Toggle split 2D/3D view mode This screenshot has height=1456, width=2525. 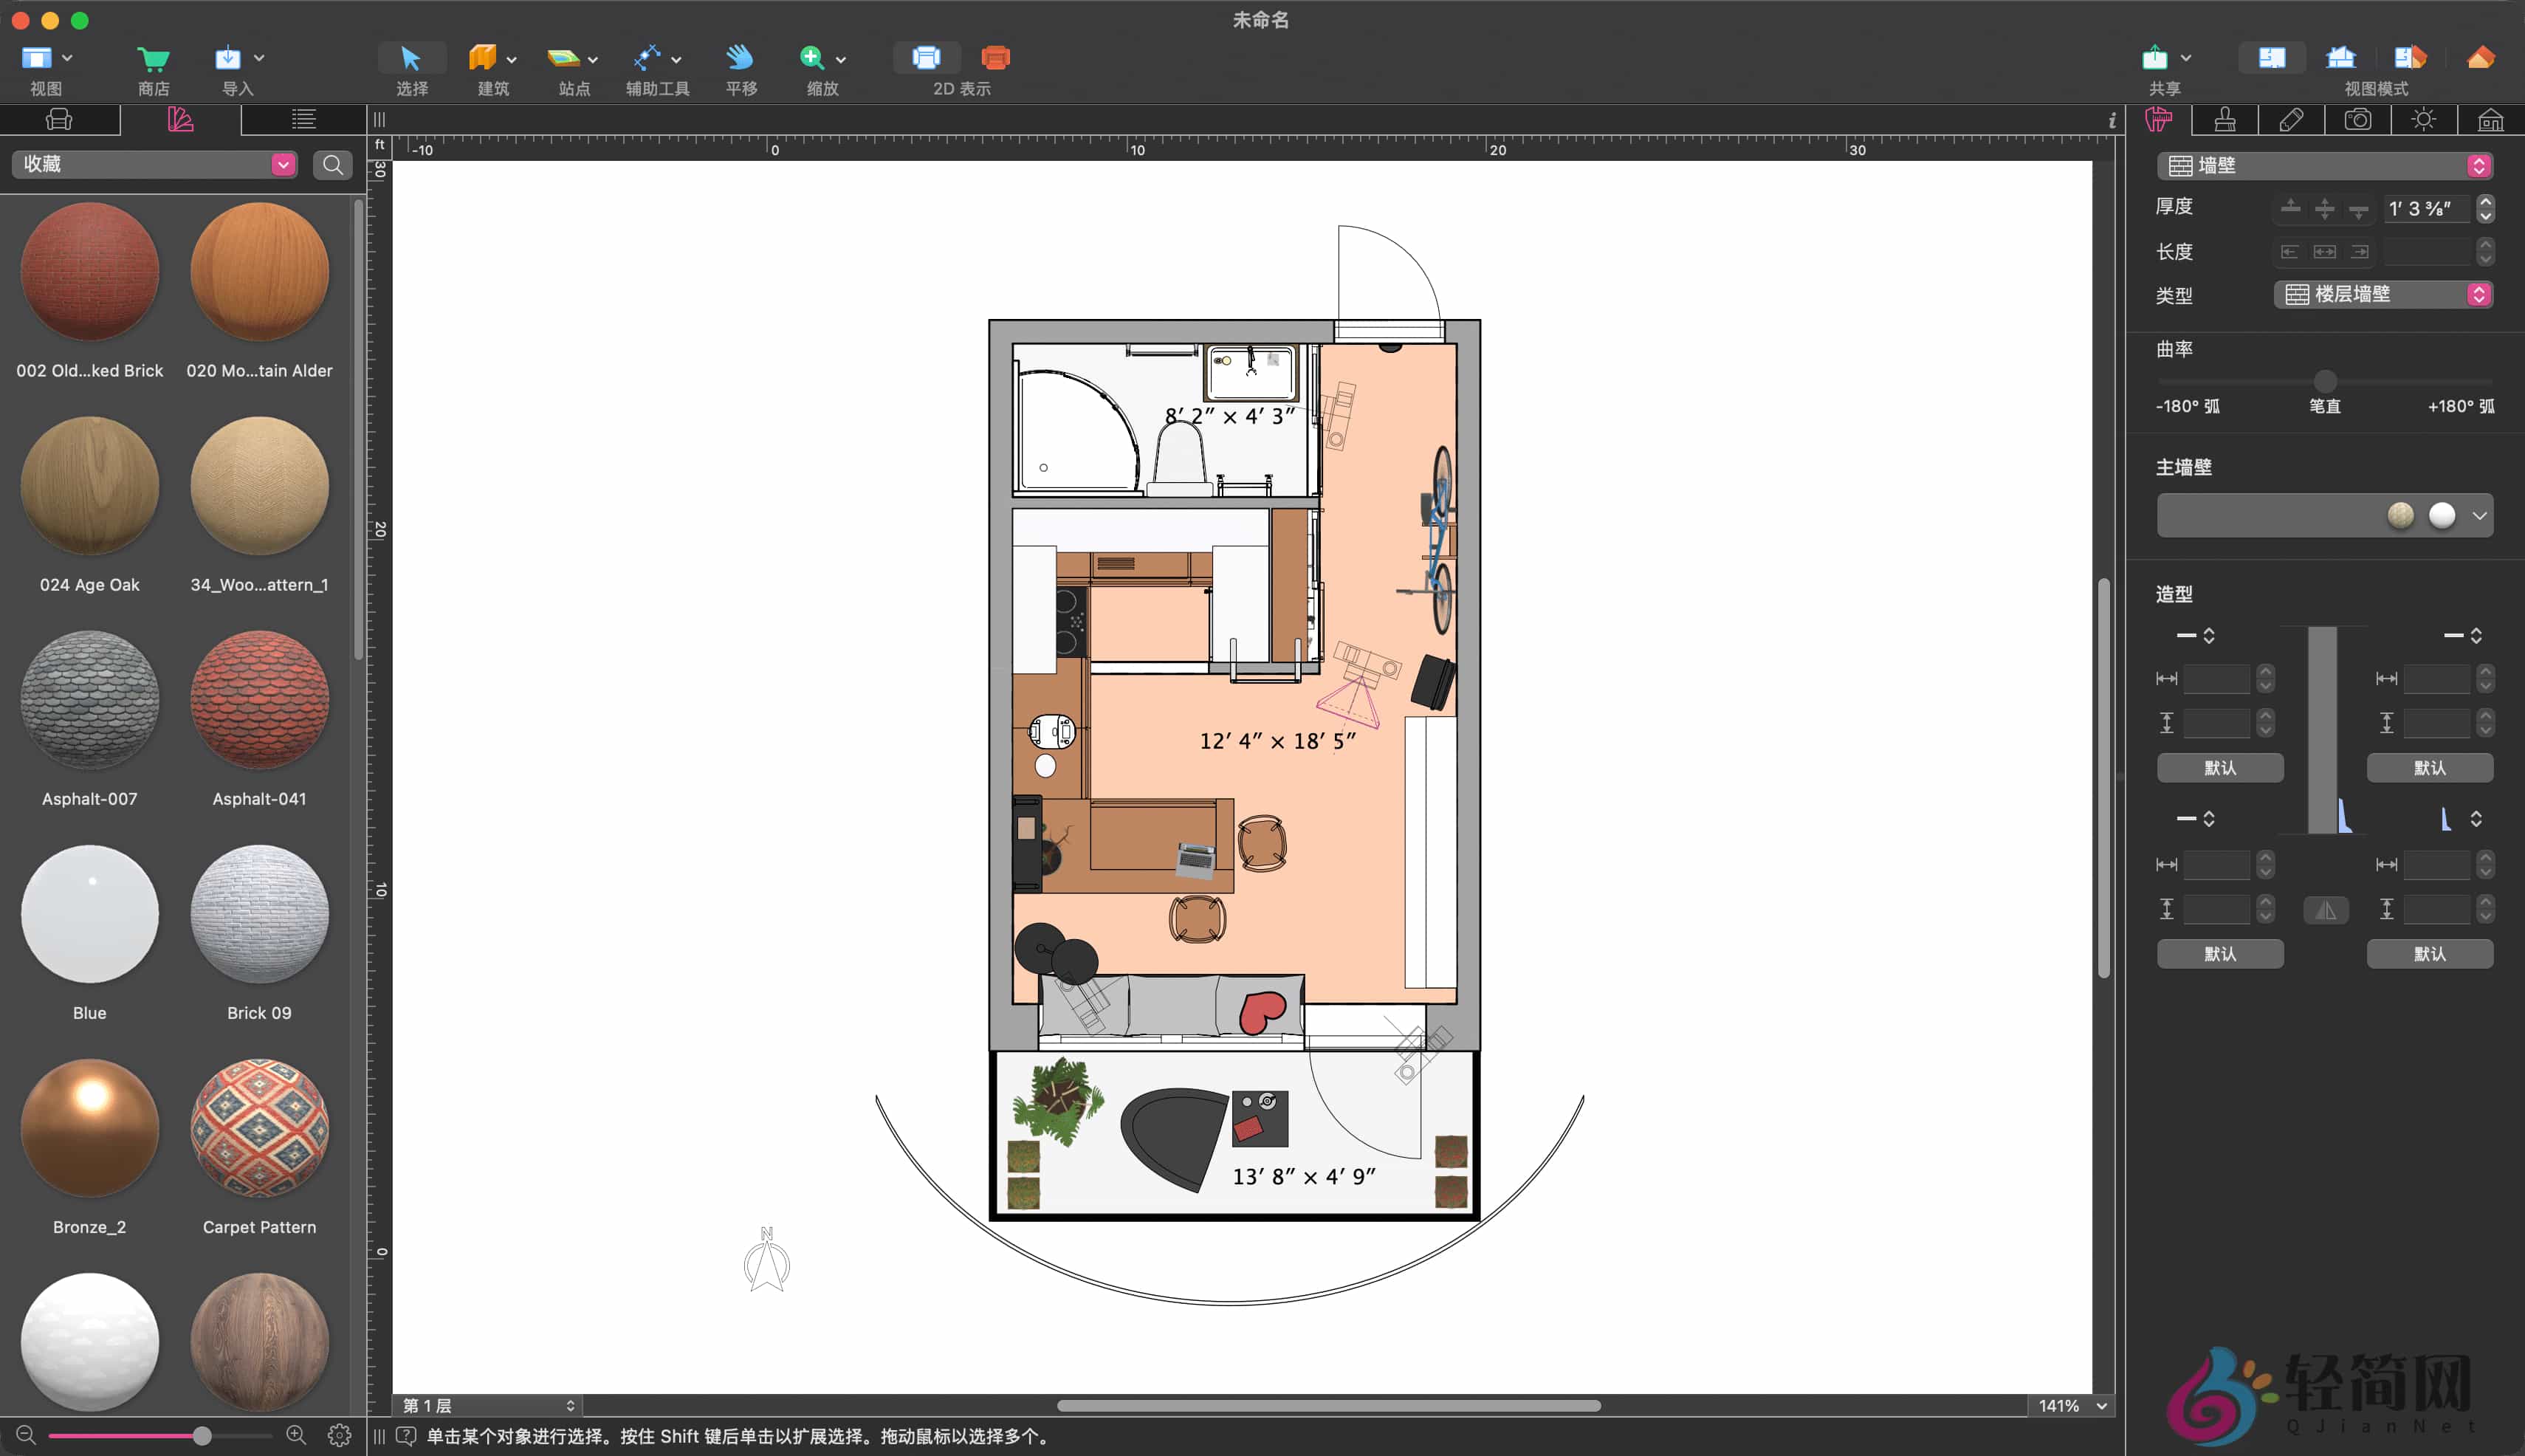click(x=2409, y=58)
